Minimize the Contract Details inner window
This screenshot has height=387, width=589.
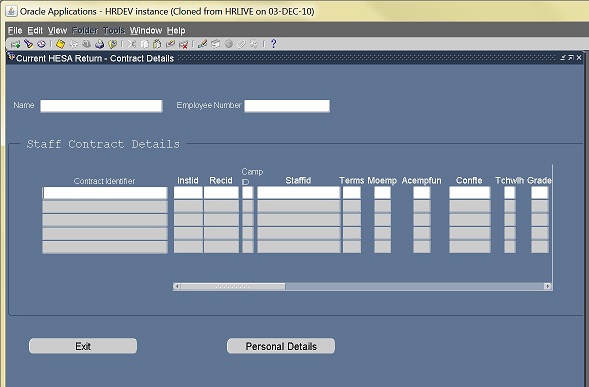point(563,58)
